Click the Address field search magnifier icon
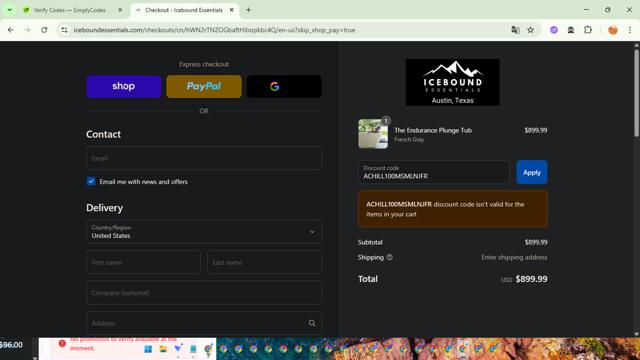The height and width of the screenshot is (360, 640). tap(312, 323)
